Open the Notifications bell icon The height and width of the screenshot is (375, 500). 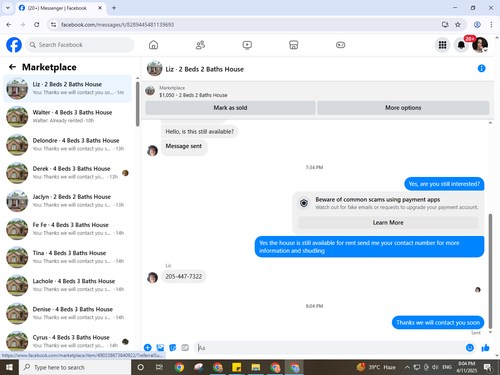pos(461,45)
